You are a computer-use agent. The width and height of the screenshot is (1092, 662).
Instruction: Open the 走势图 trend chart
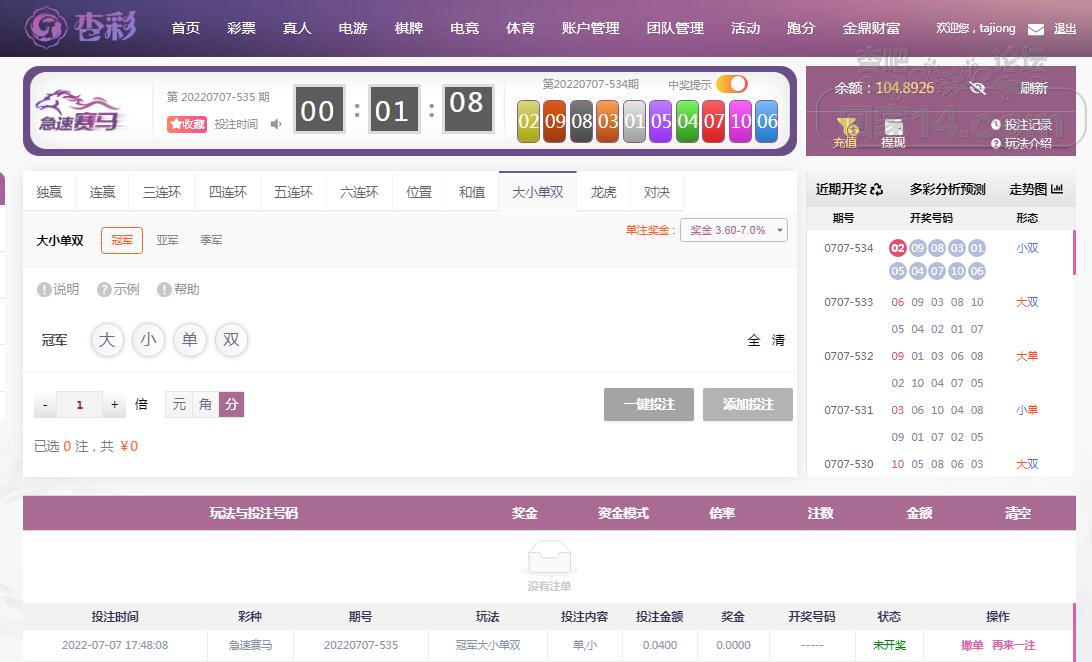pos(1036,189)
